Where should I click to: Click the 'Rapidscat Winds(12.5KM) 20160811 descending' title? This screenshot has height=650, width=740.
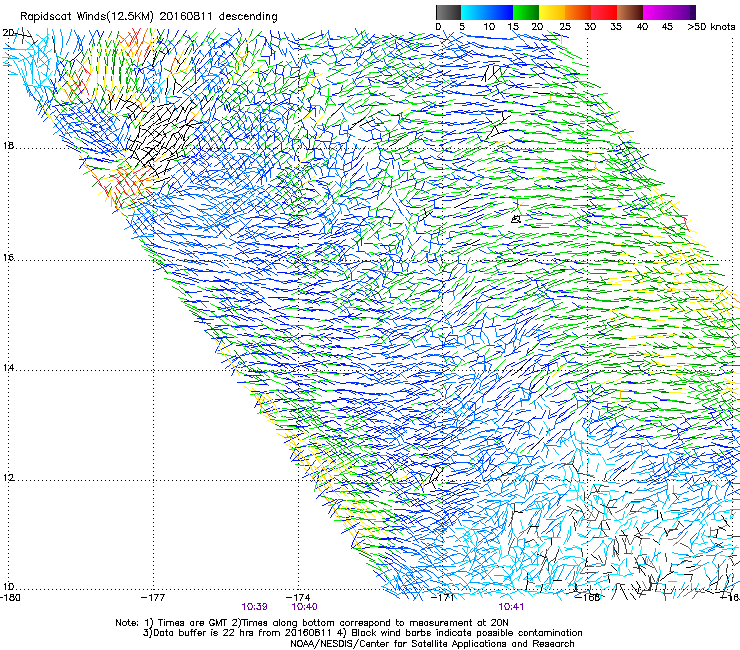click(x=149, y=17)
